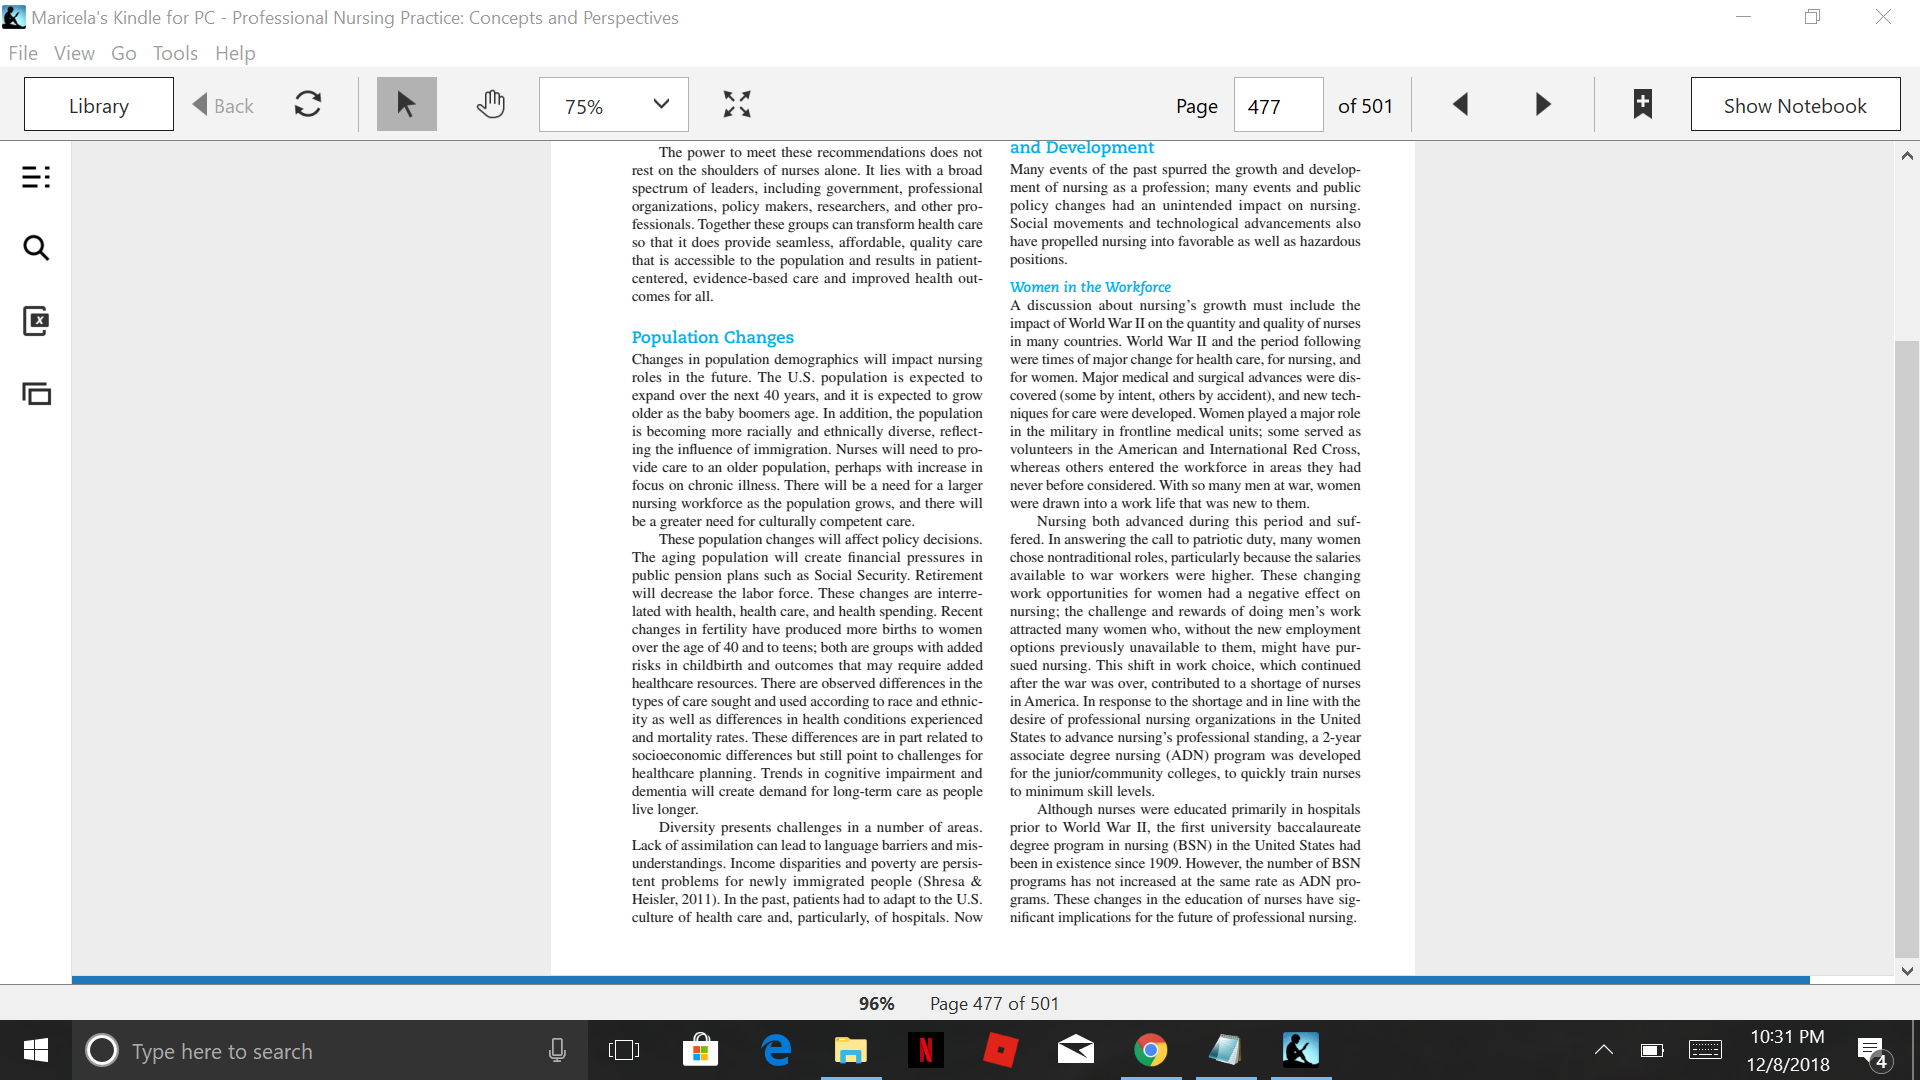This screenshot has height=1080, width=1920.
Task: Open the File menu
Action: pos(23,53)
